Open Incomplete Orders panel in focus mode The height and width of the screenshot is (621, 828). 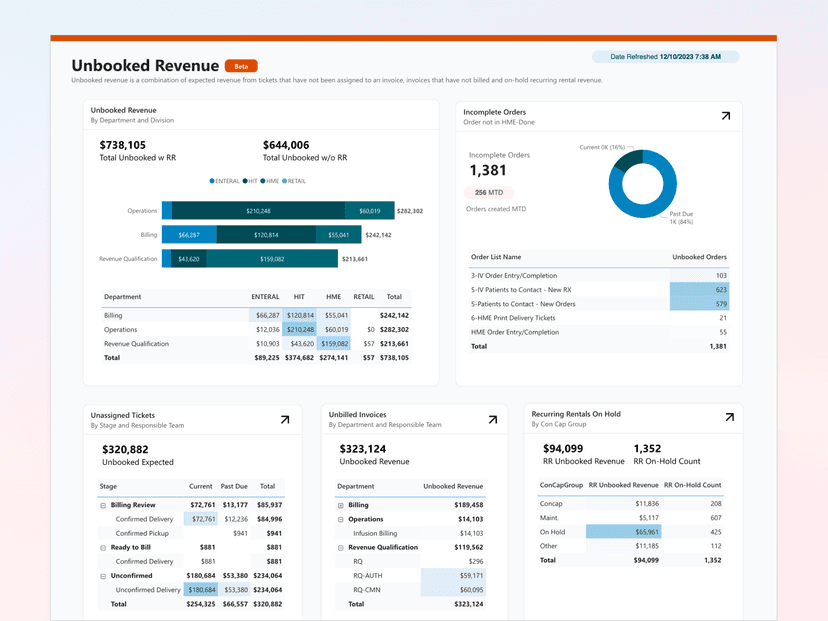pos(727,115)
